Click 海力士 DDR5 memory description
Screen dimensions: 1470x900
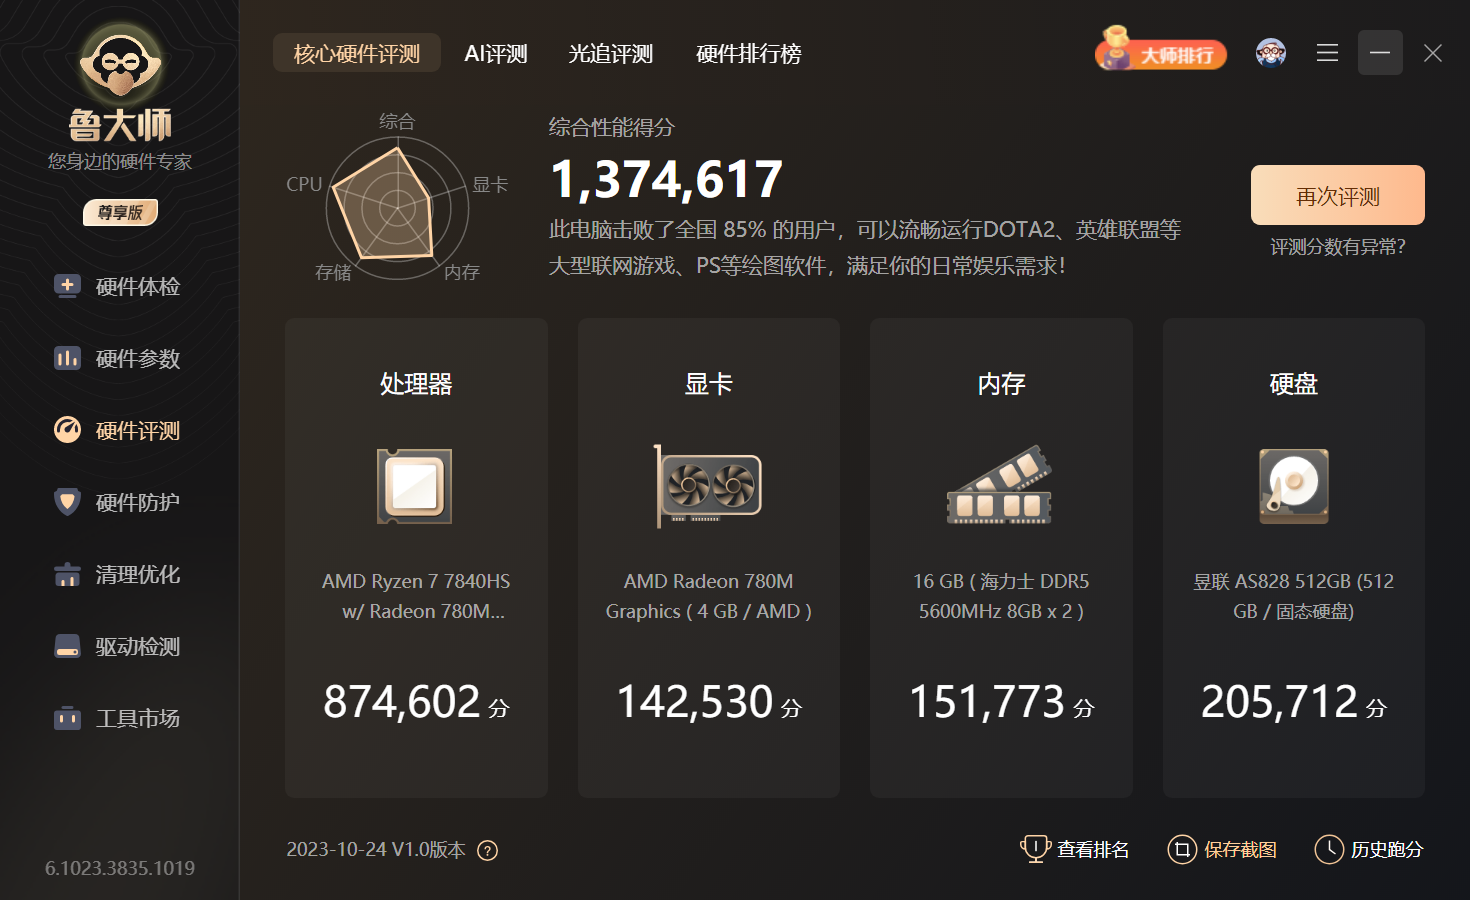(x=1001, y=596)
